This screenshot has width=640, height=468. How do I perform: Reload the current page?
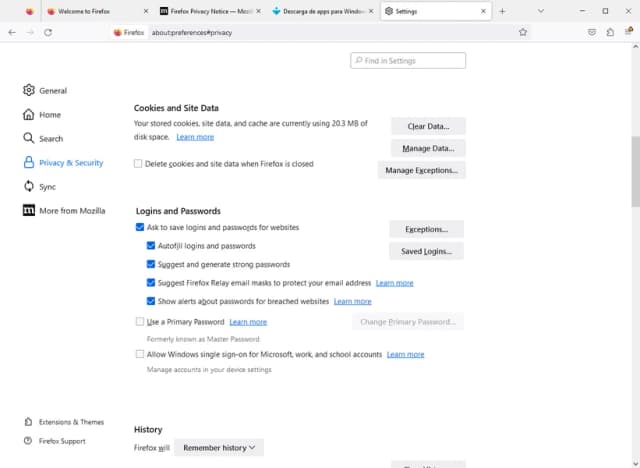(x=48, y=32)
